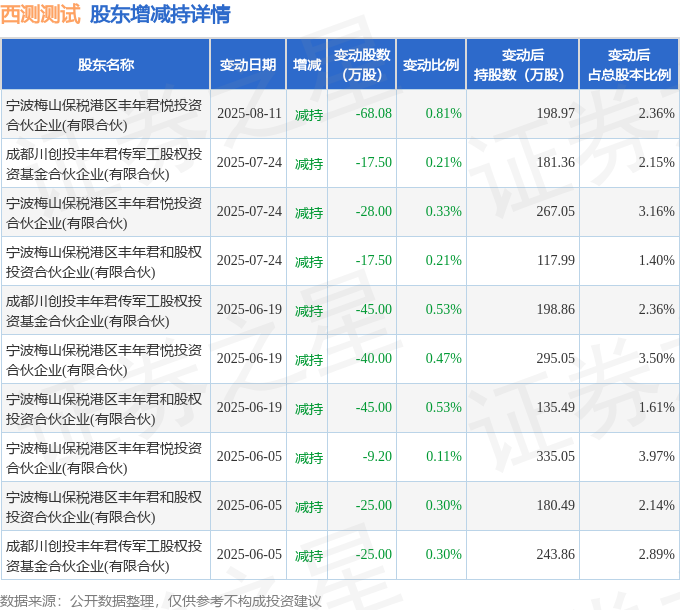
Task: Click the 数据来源 footer disclaimer text
Action: pos(160,601)
